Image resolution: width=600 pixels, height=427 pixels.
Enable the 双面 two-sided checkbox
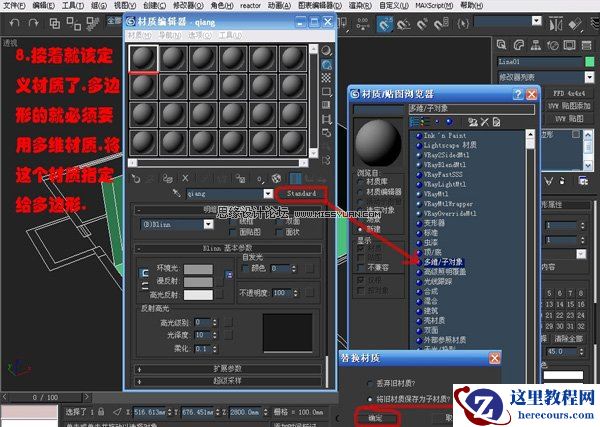pyautogui.click(x=279, y=222)
